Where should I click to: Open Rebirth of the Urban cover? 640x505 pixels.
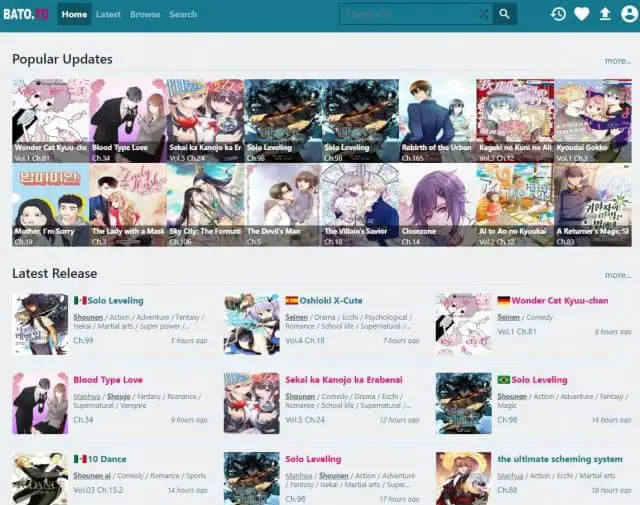tap(438, 121)
